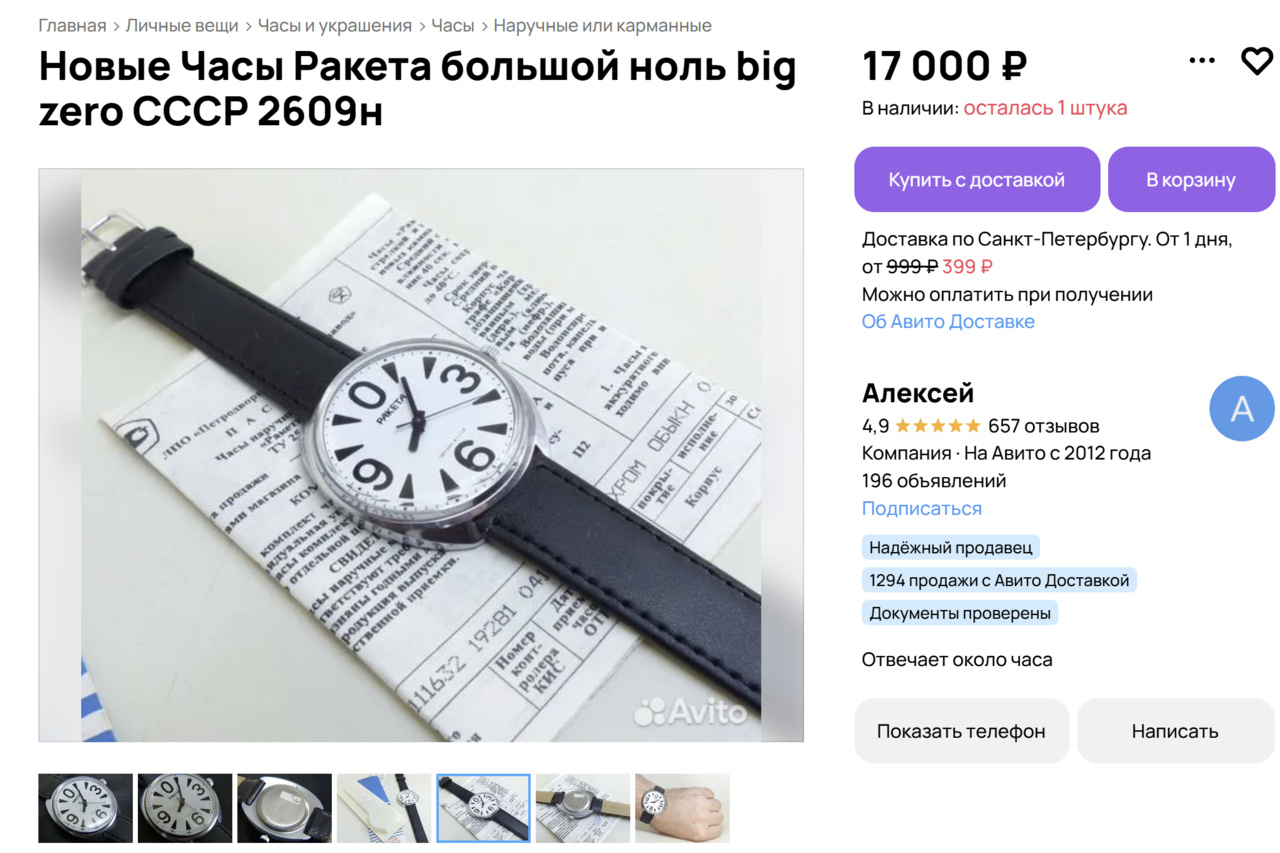Open the three-dots more options menu
Image resolution: width=1280 pixels, height=853 pixels.
click(x=1202, y=61)
